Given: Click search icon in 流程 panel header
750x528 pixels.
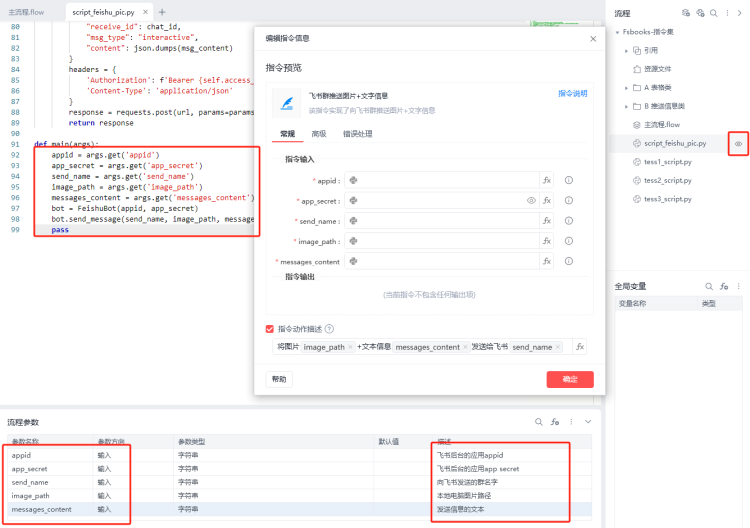Looking at the screenshot, I should point(714,13).
